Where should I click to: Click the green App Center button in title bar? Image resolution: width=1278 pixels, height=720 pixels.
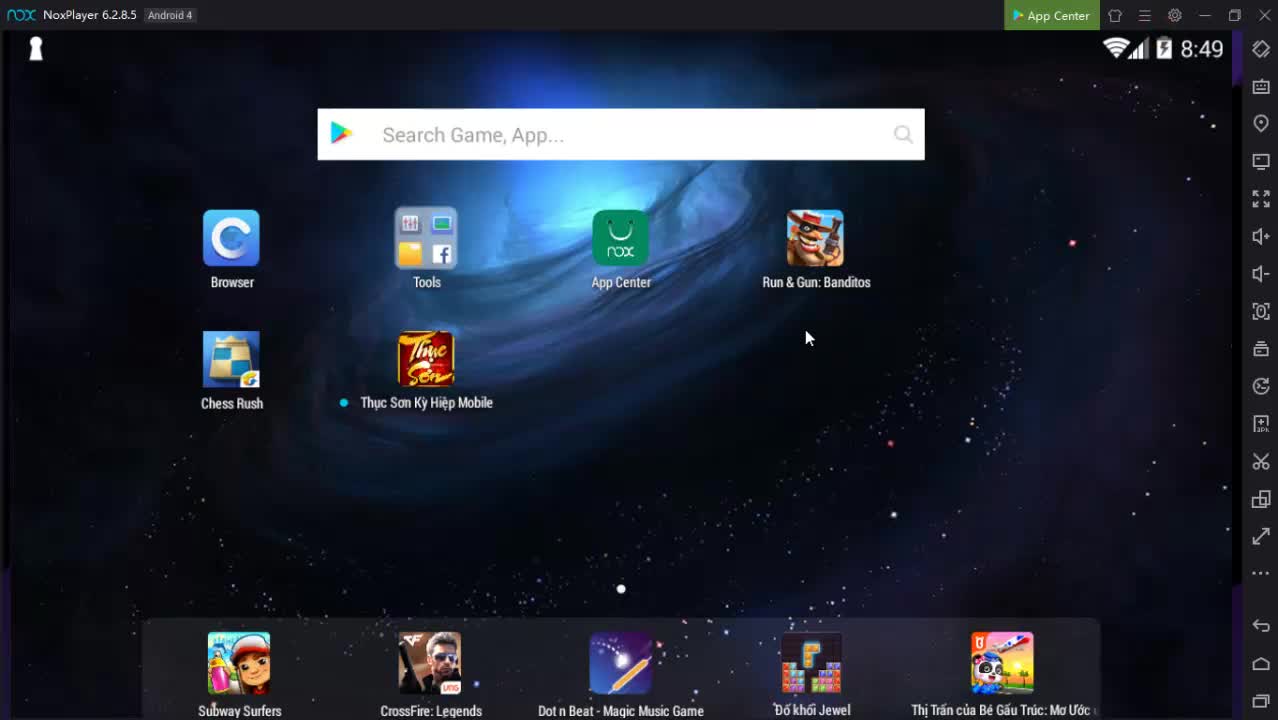[1052, 15]
